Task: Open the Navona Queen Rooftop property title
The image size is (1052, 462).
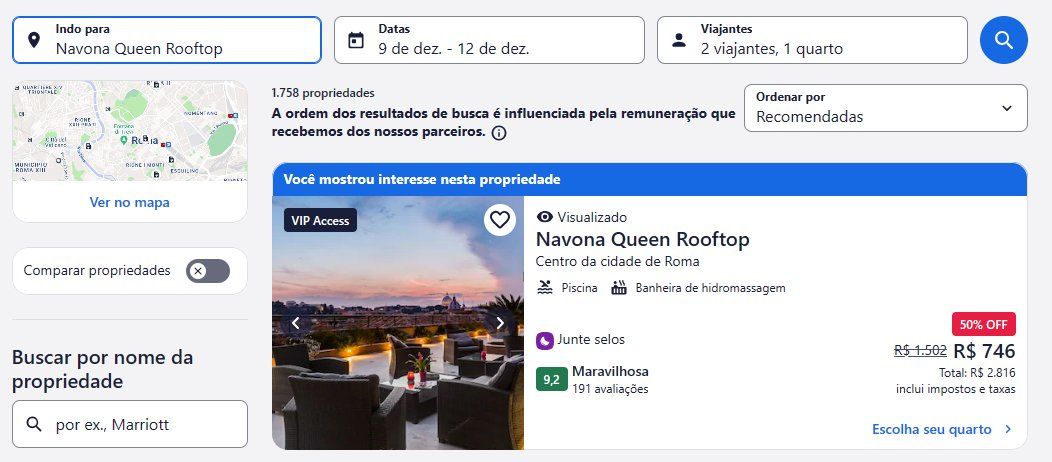Action: click(643, 239)
